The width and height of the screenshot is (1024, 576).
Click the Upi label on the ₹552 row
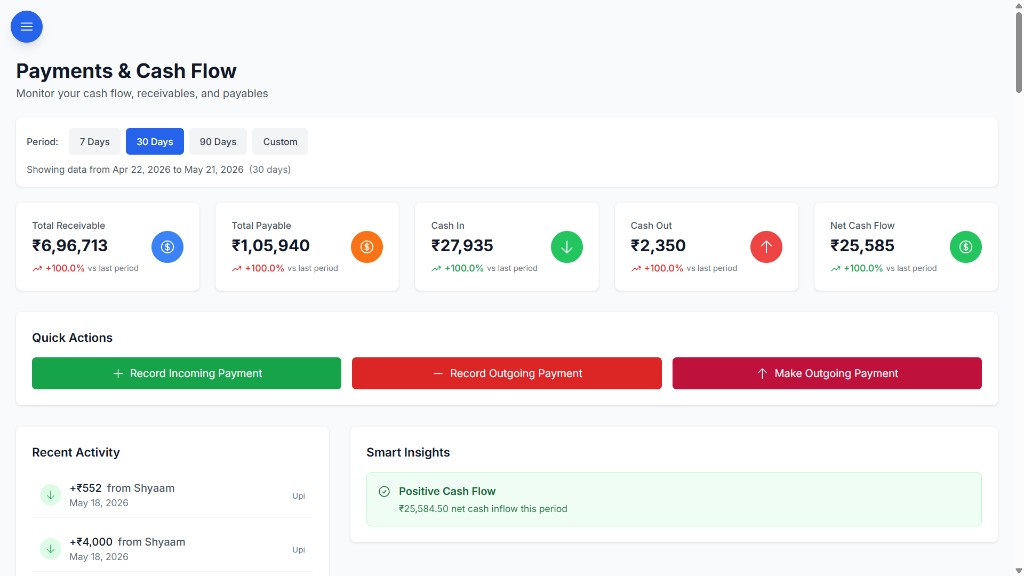point(298,496)
